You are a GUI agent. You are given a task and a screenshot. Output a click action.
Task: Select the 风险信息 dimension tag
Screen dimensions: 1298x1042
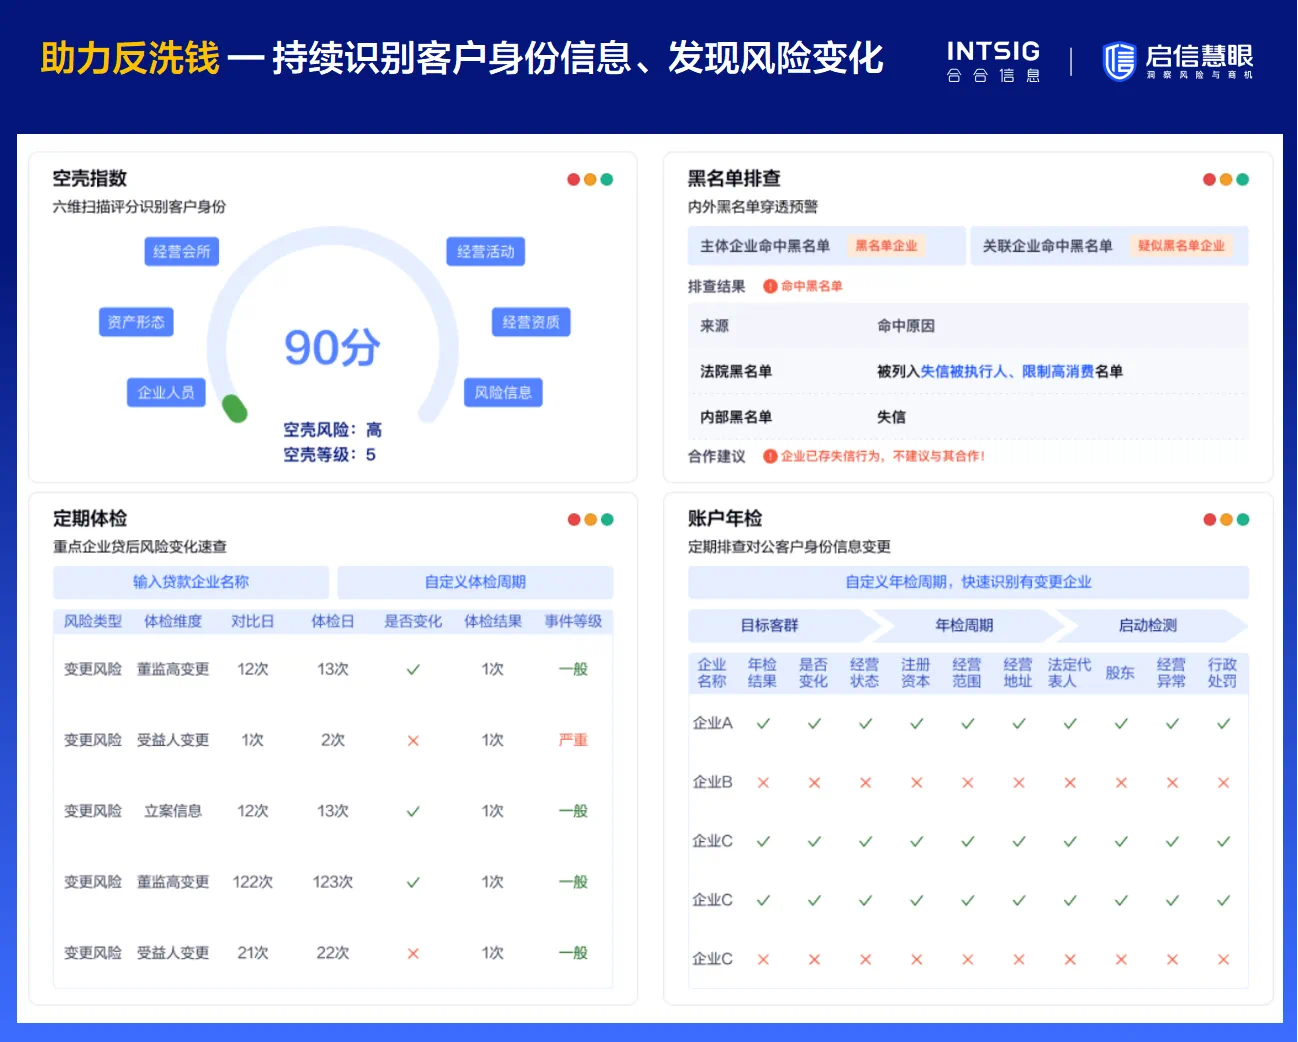tap(503, 393)
